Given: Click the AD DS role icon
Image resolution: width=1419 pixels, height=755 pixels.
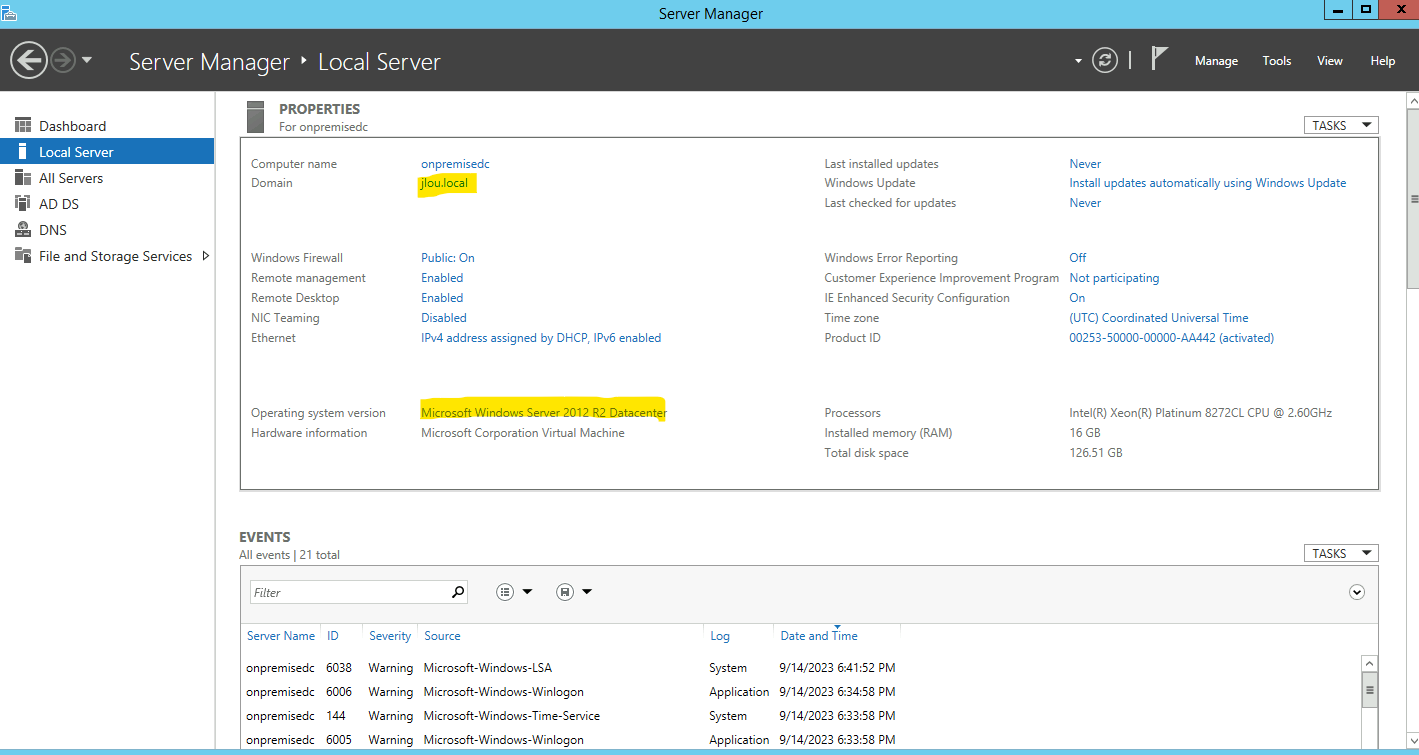Looking at the screenshot, I should click(x=23, y=203).
